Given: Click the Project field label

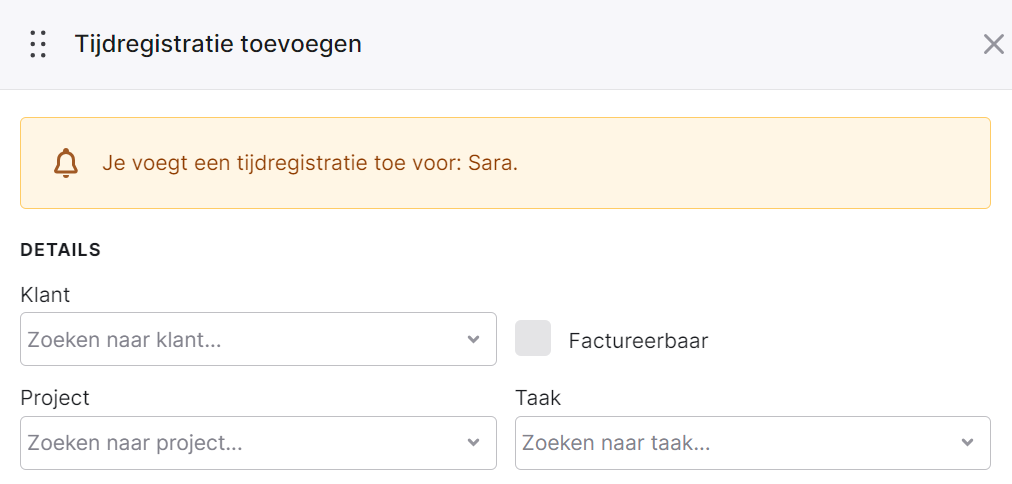Looking at the screenshot, I should (x=55, y=398).
